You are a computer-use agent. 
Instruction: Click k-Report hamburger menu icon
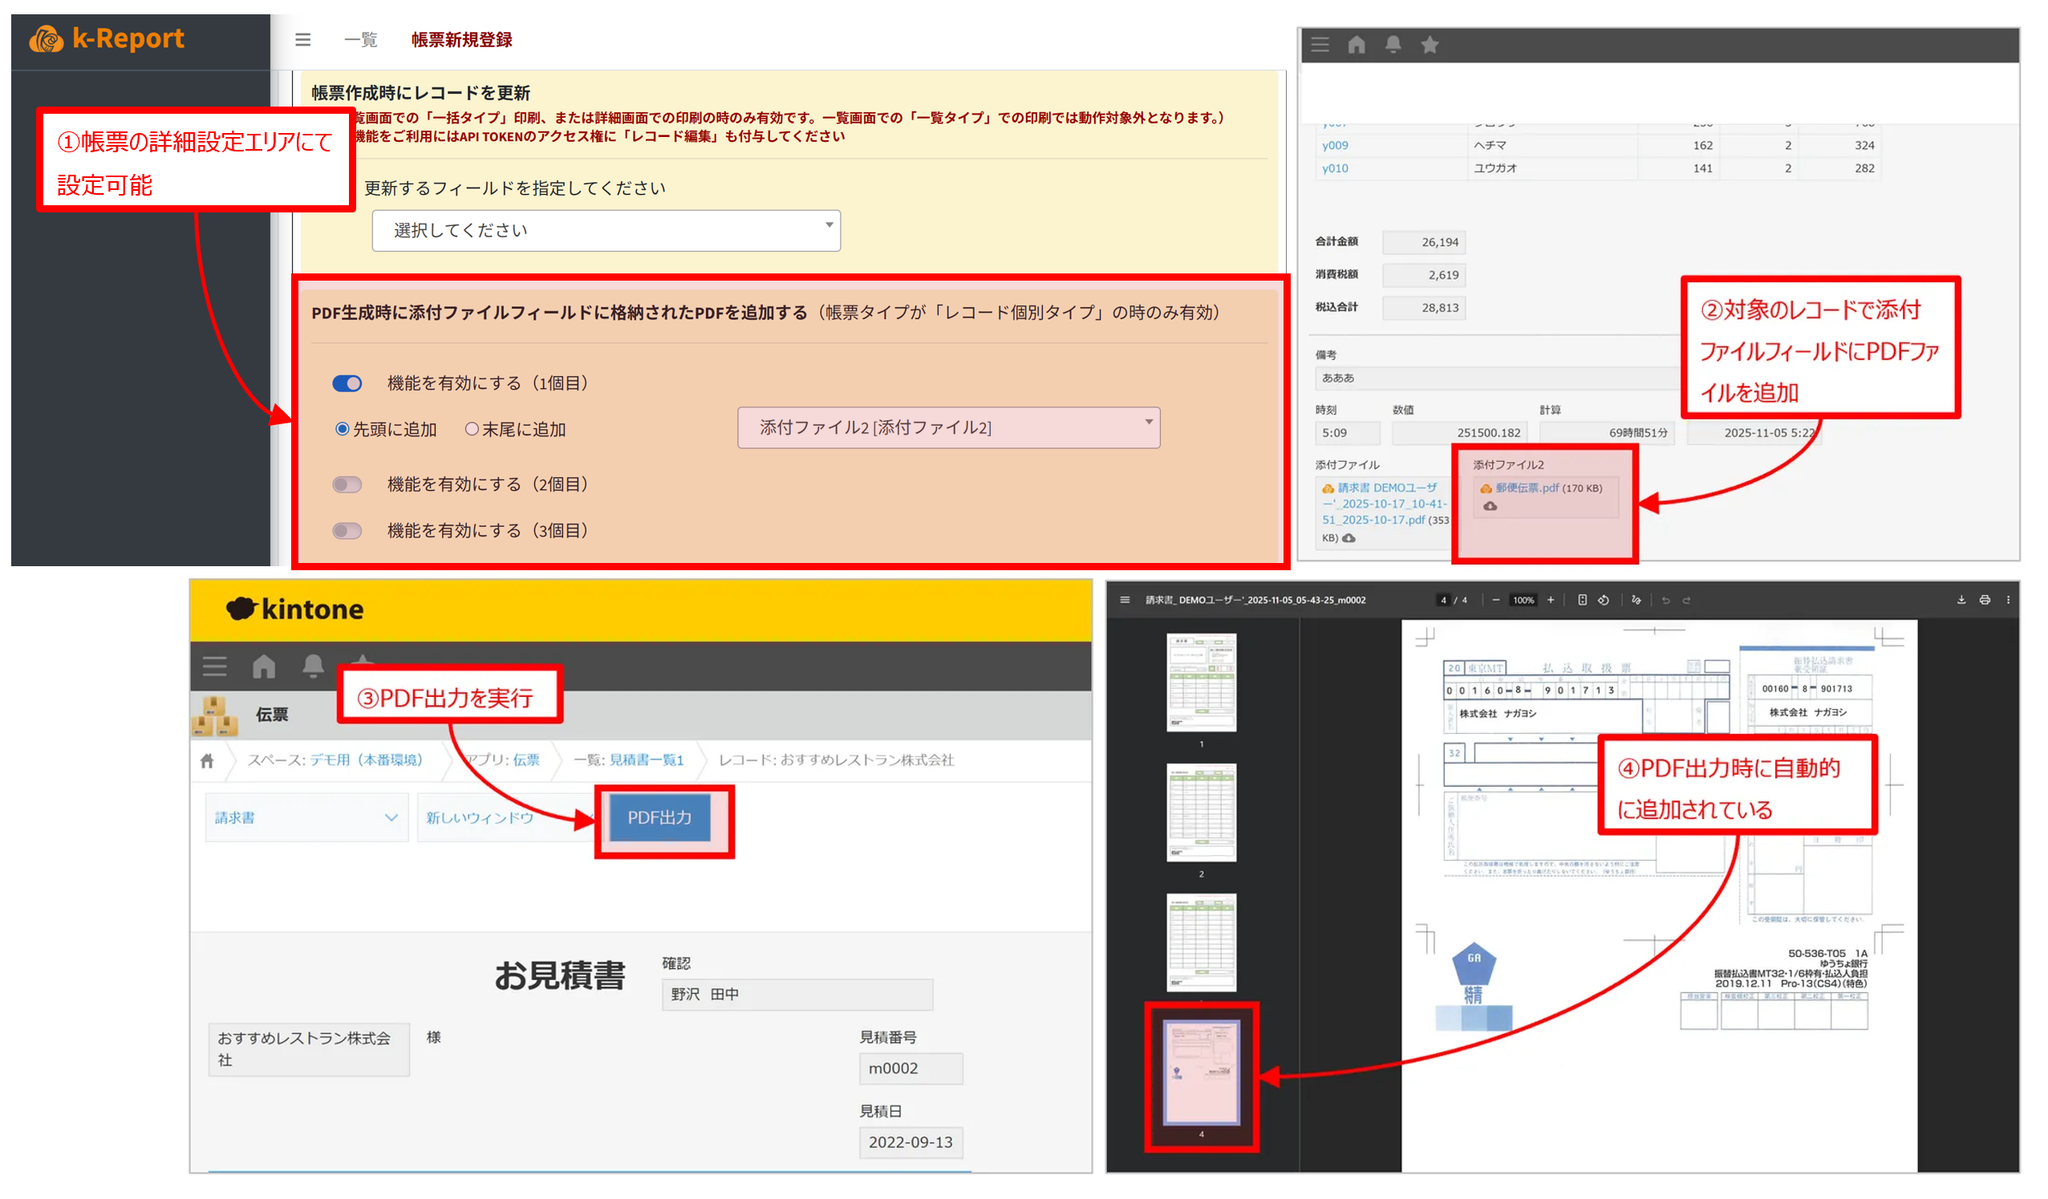coord(303,40)
